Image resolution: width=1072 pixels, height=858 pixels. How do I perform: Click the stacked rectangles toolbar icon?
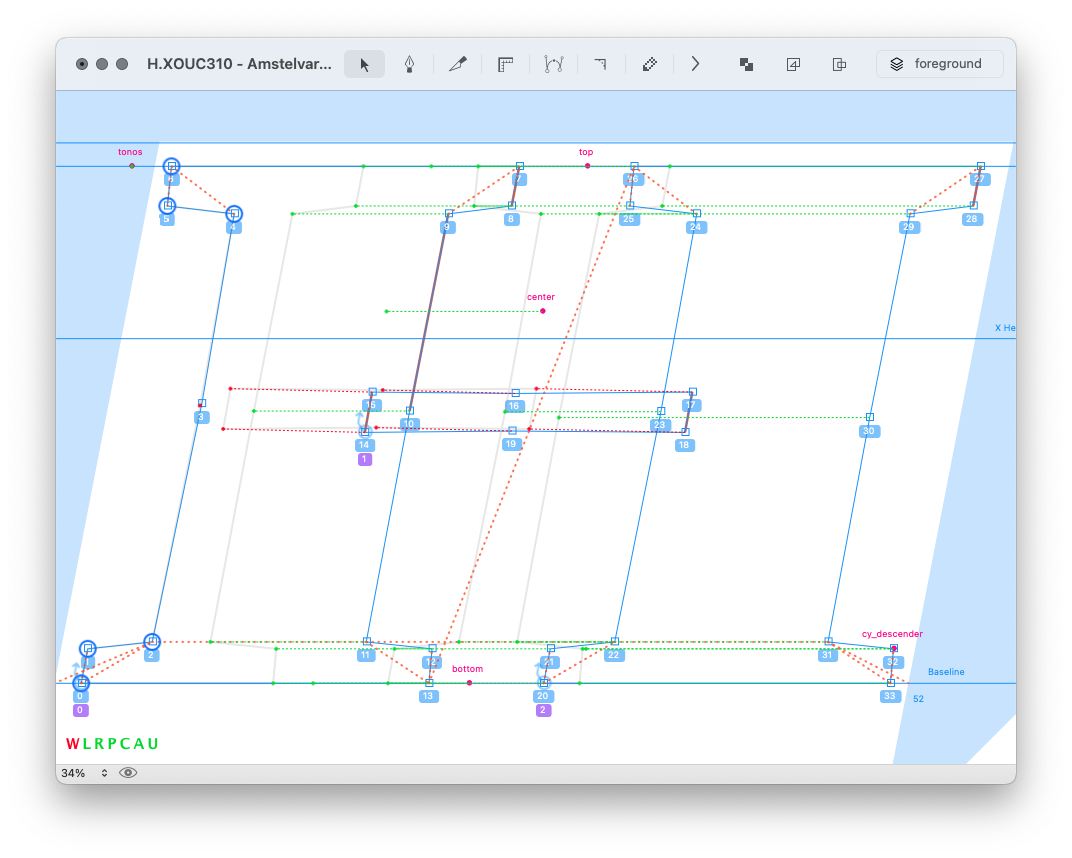coord(840,64)
